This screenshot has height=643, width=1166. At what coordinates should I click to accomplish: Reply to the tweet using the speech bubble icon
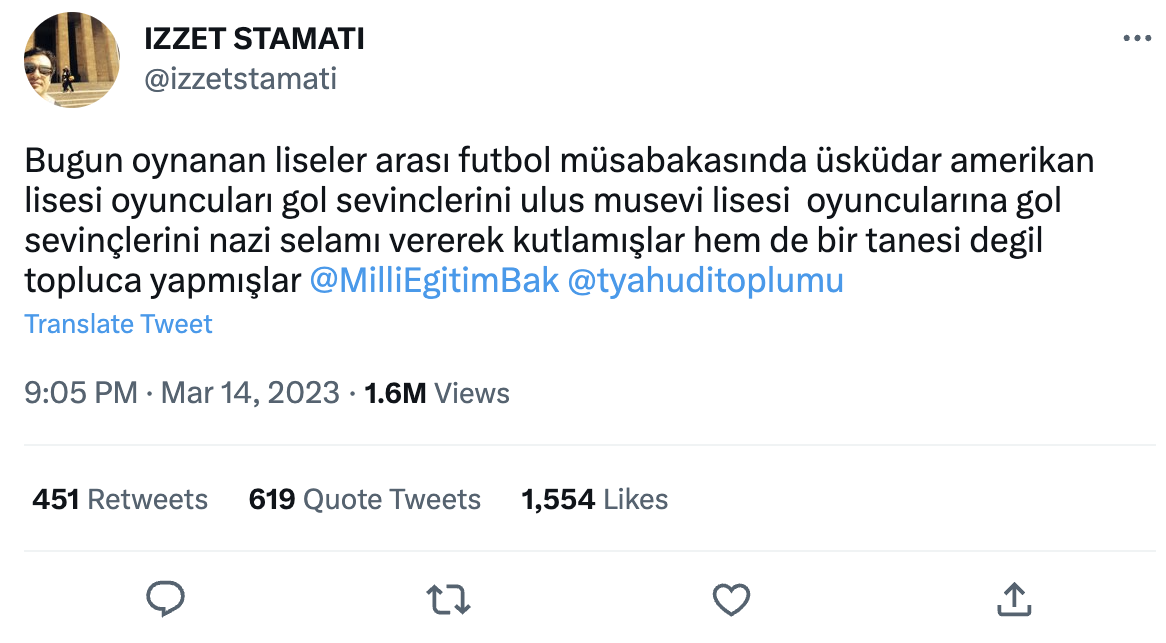tap(166, 597)
